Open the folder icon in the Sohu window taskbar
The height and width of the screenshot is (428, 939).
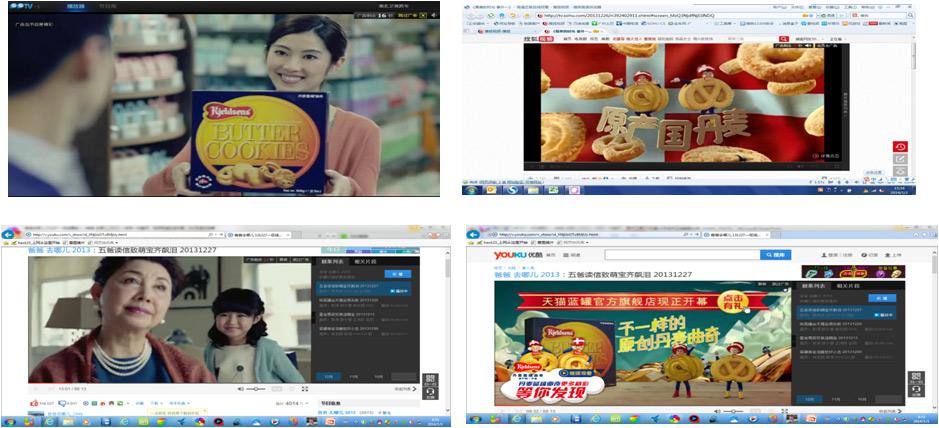(533, 190)
